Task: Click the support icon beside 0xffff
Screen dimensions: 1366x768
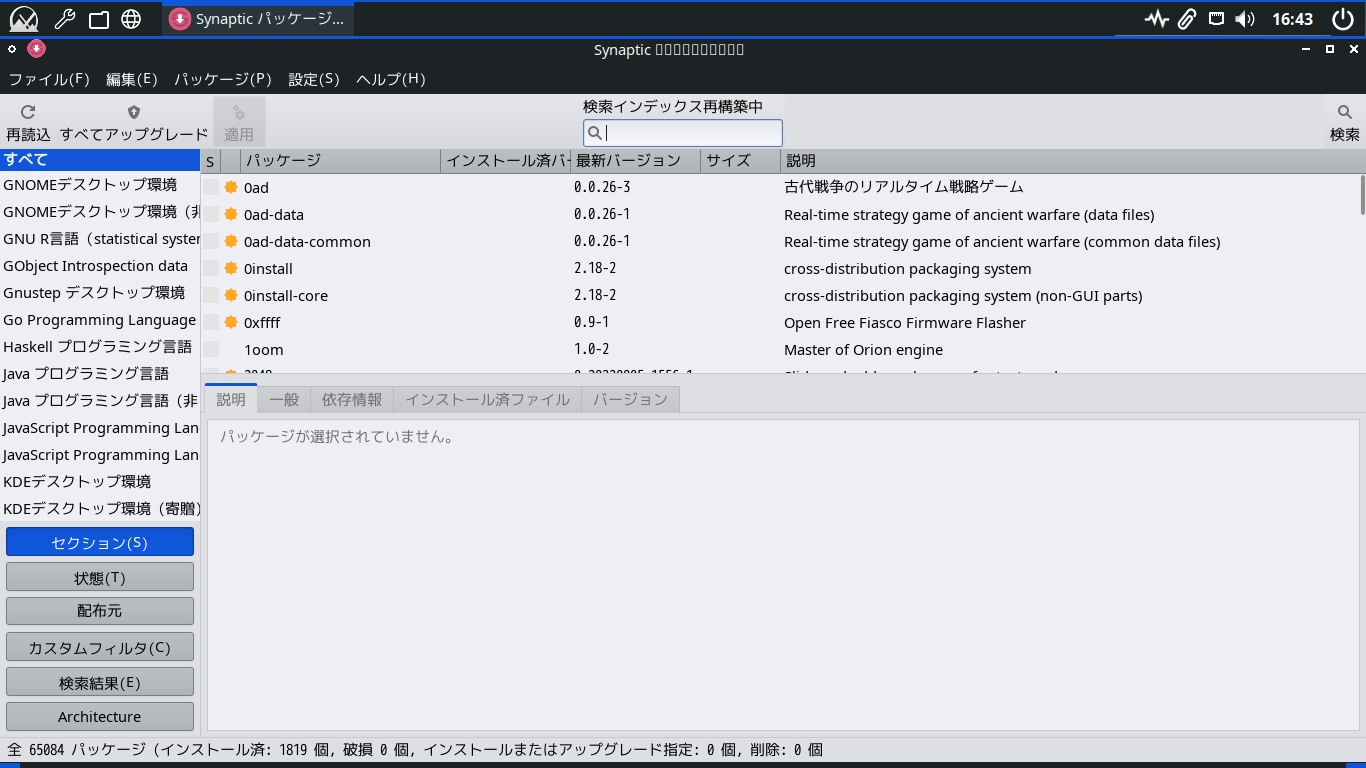Action: pos(231,322)
